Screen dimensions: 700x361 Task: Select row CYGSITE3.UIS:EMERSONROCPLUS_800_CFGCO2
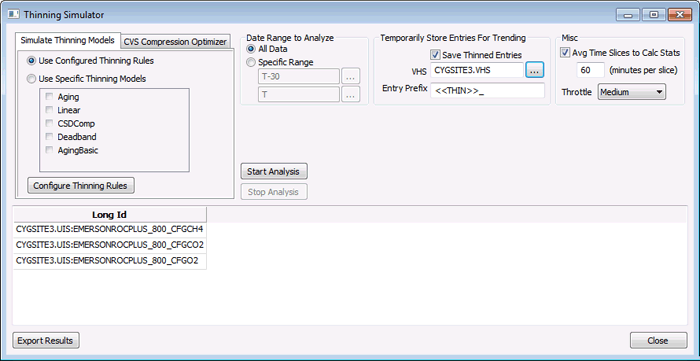click(x=110, y=246)
